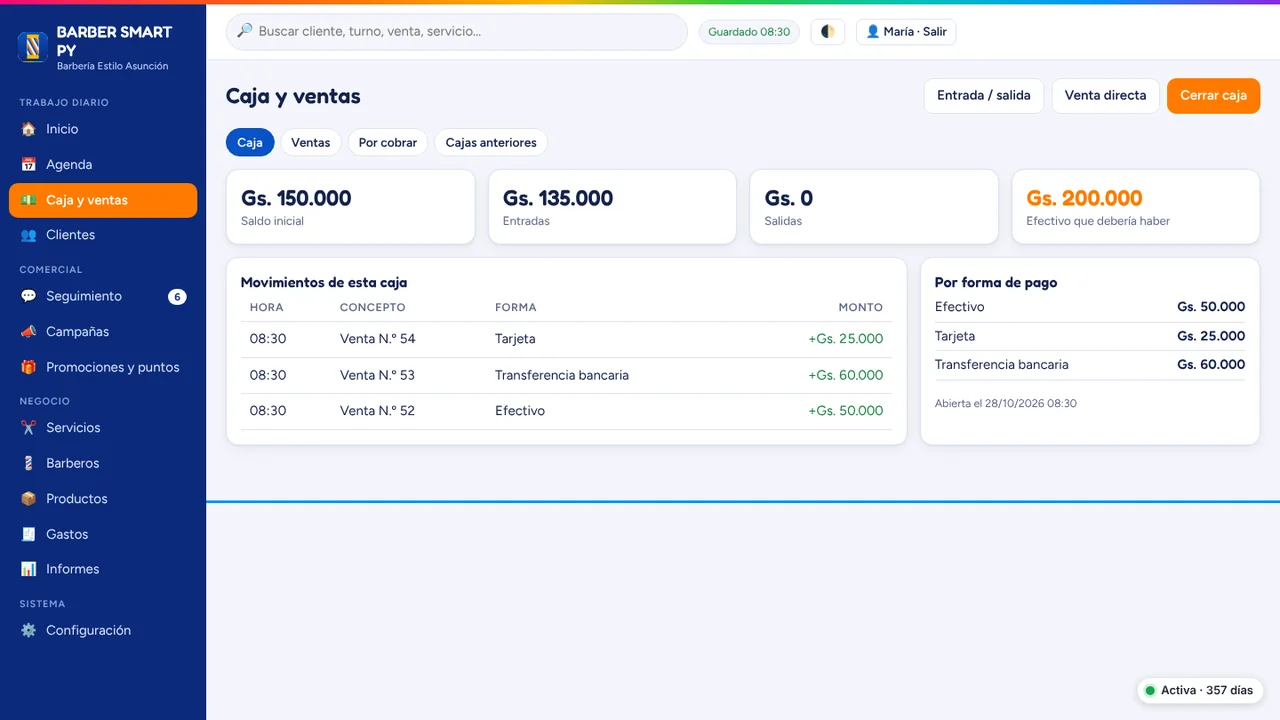Screen dimensions: 1280x720
Task: Select the Caja tab
Action: [250, 142]
